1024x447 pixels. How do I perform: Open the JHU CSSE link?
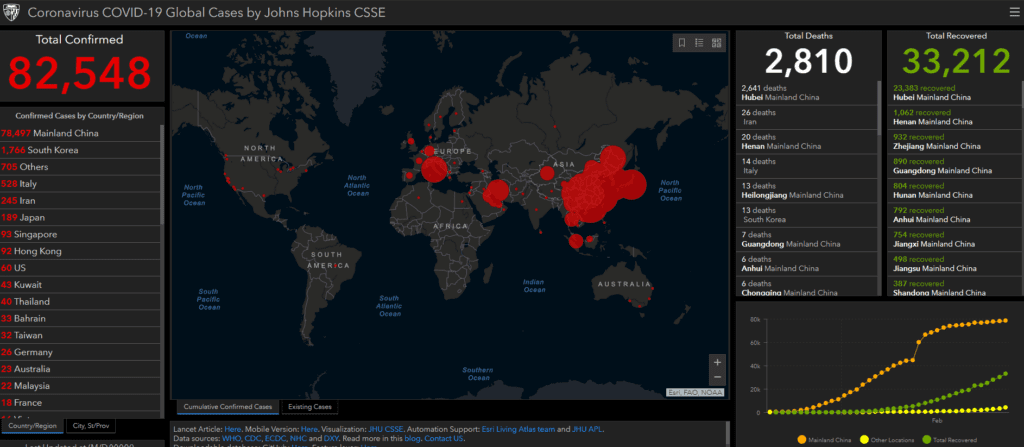click(x=385, y=429)
